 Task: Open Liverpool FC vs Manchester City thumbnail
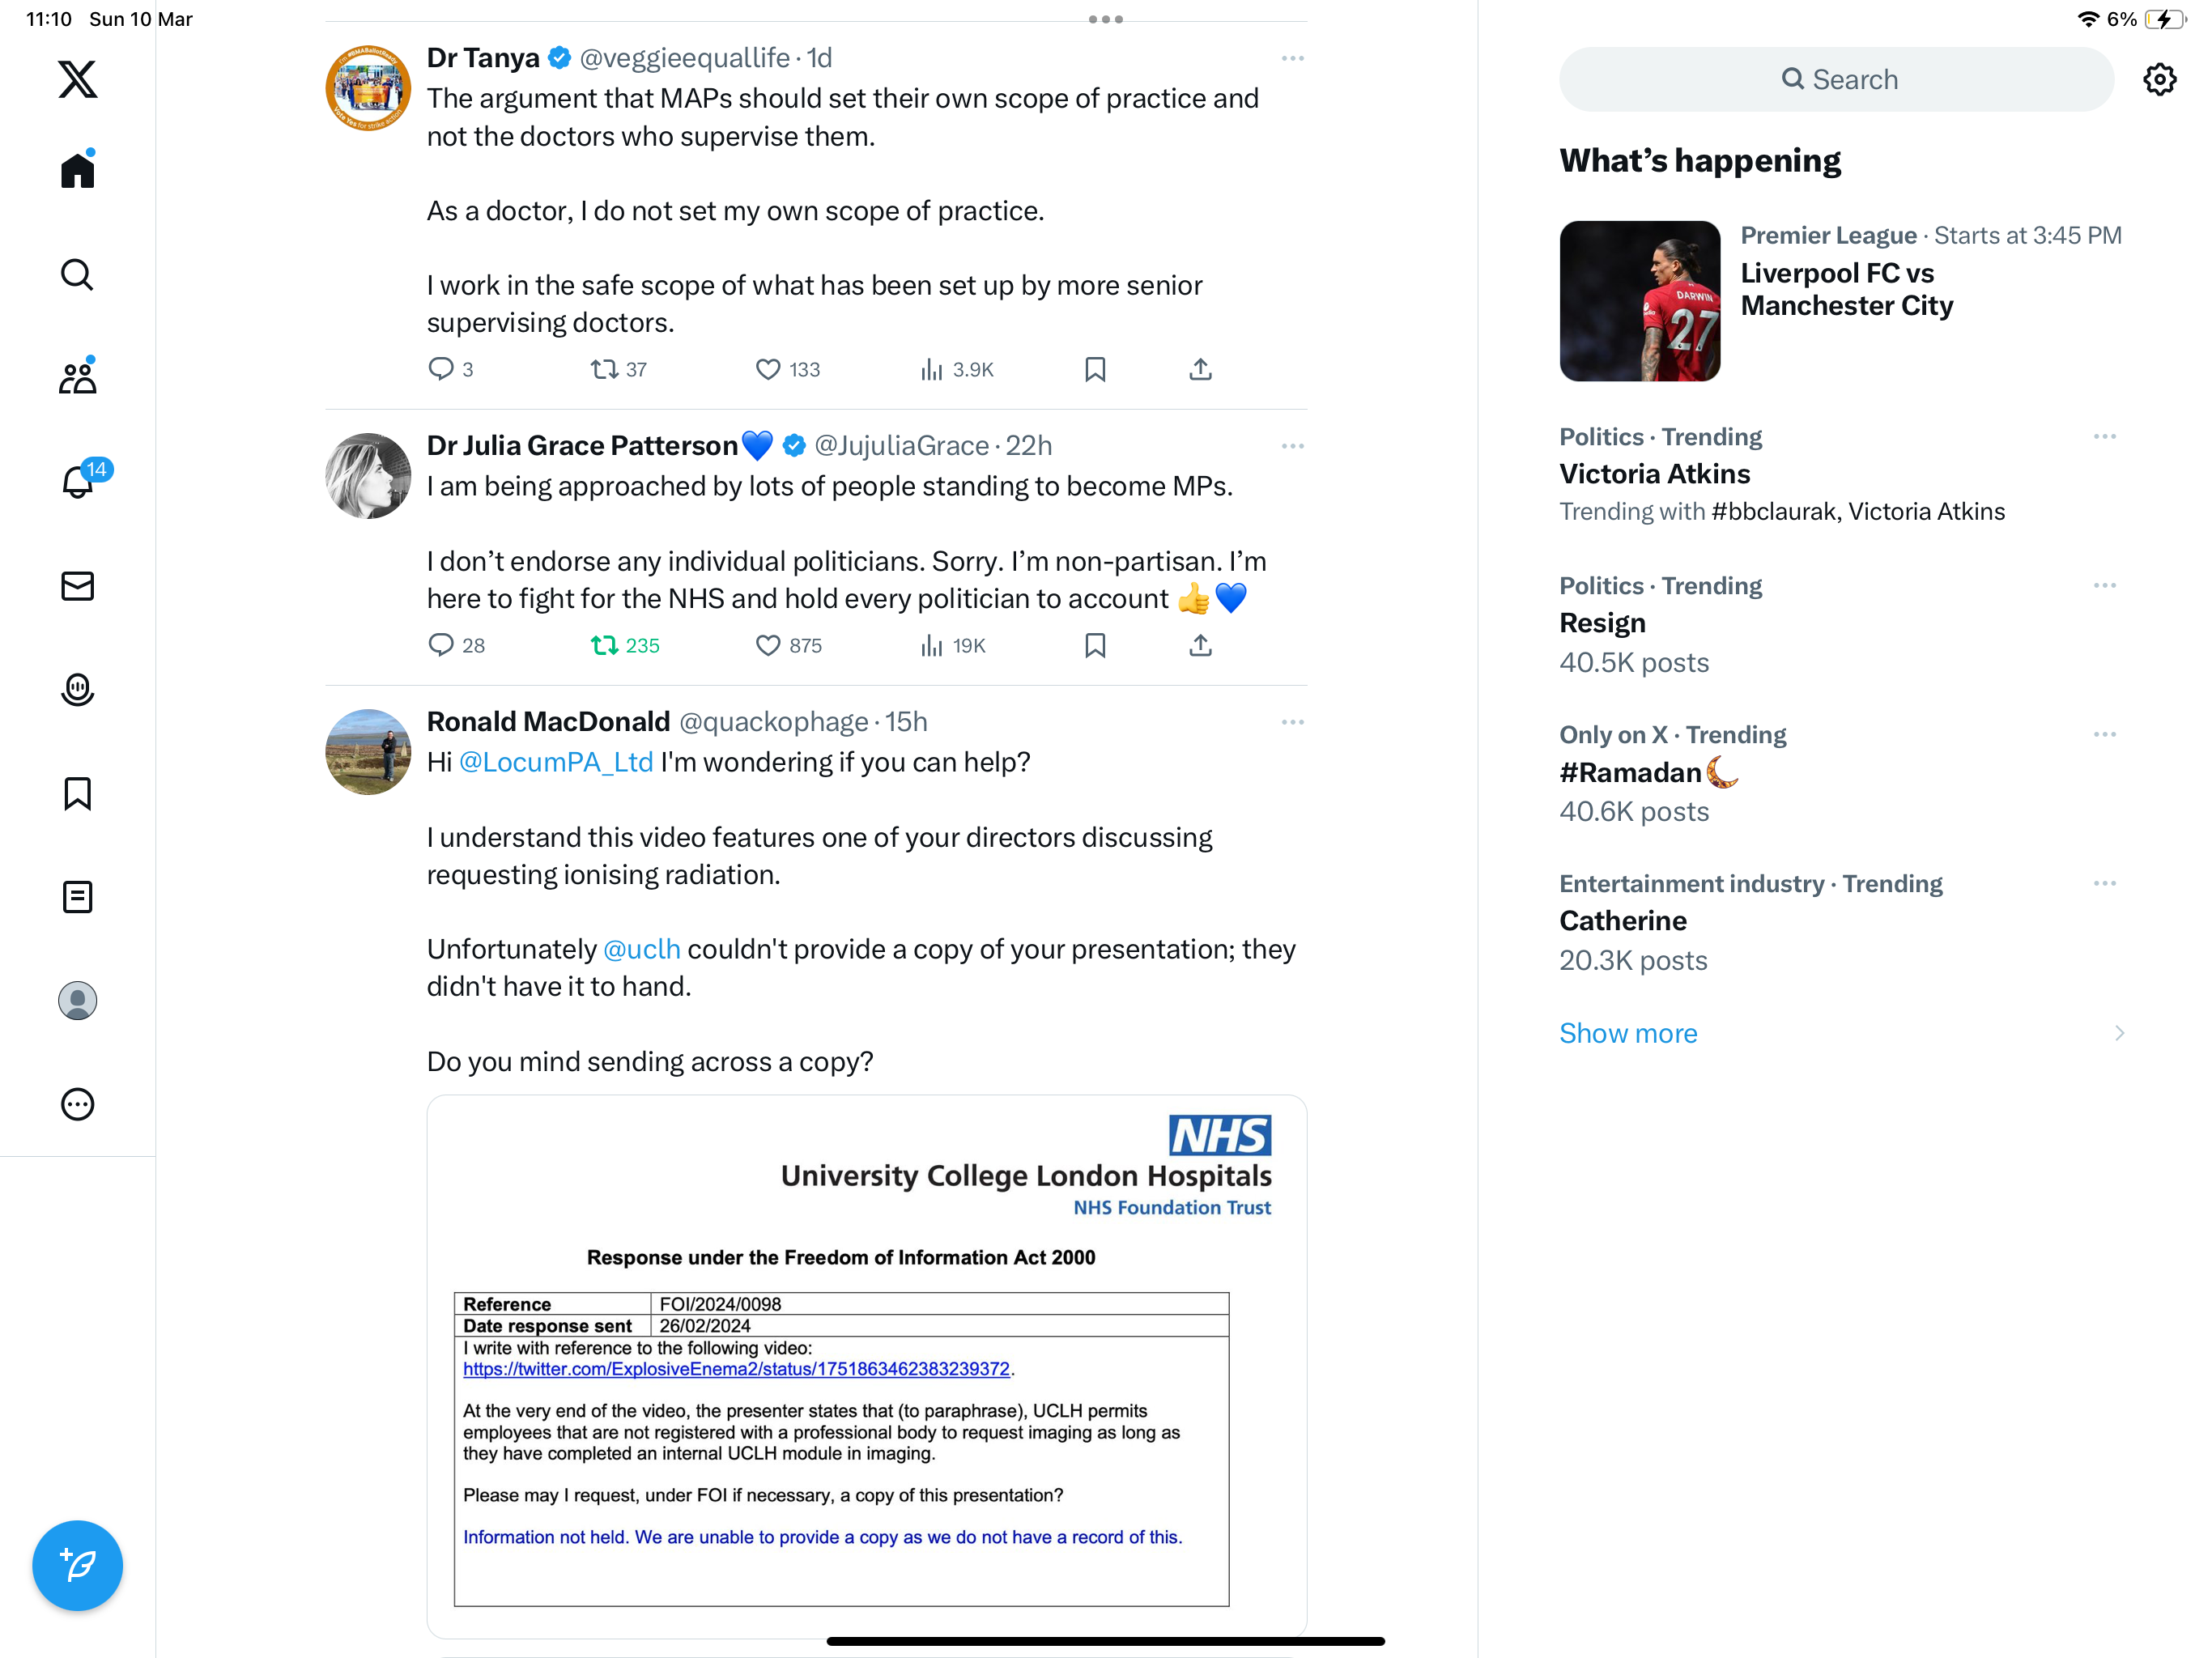pyautogui.click(x=1640, y=301)
